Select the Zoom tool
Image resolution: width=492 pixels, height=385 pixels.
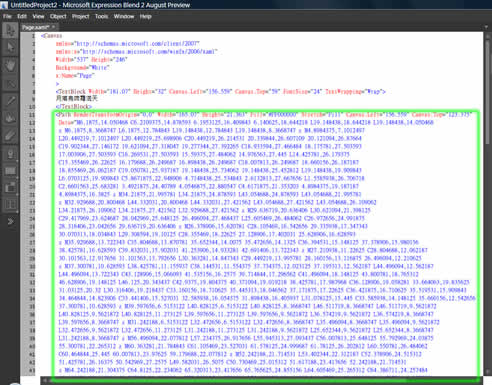coord(10,83)
